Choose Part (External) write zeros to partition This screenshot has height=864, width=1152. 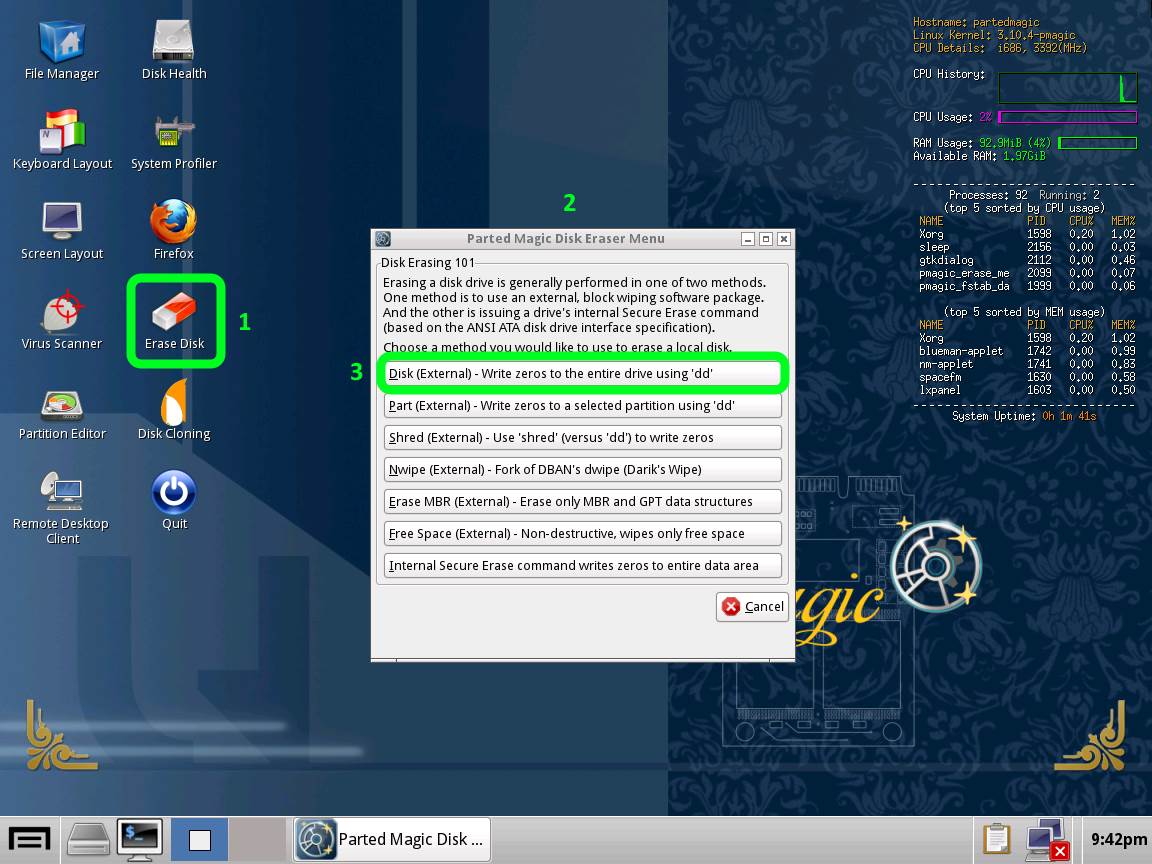point(582,406)
